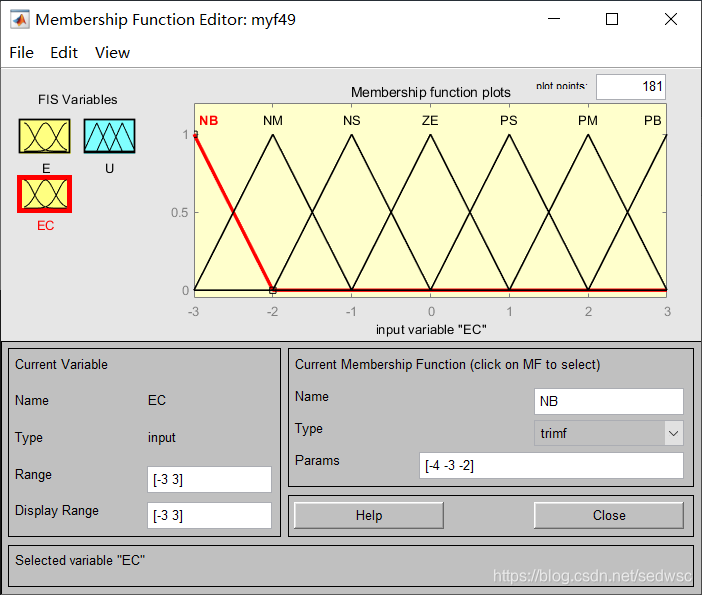Open the membership function Type dropdown
The height and width of the screenshot is (595, 702).
(608, 433)
